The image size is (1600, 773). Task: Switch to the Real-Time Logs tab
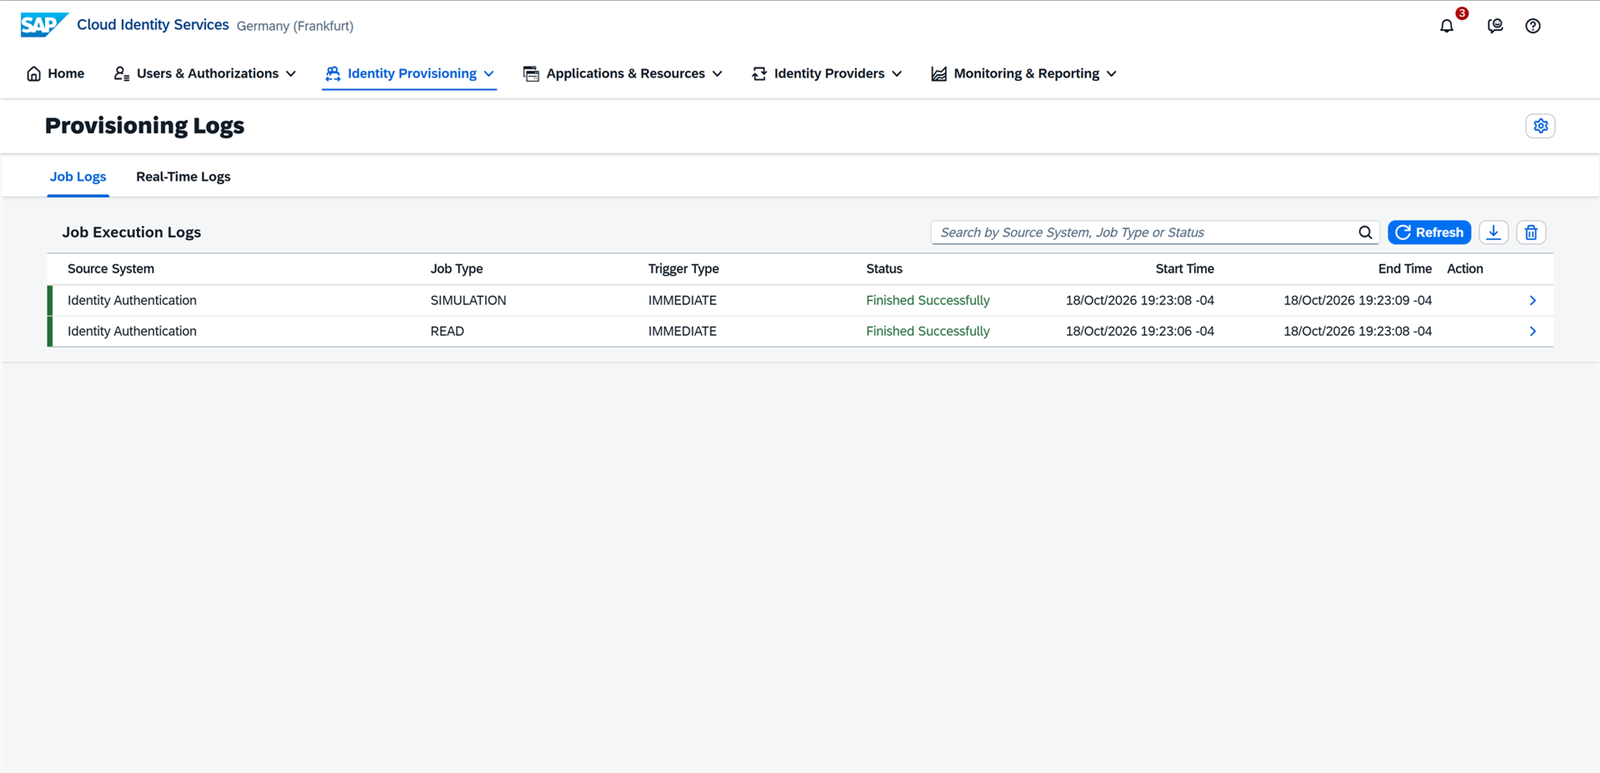(183, 176)
